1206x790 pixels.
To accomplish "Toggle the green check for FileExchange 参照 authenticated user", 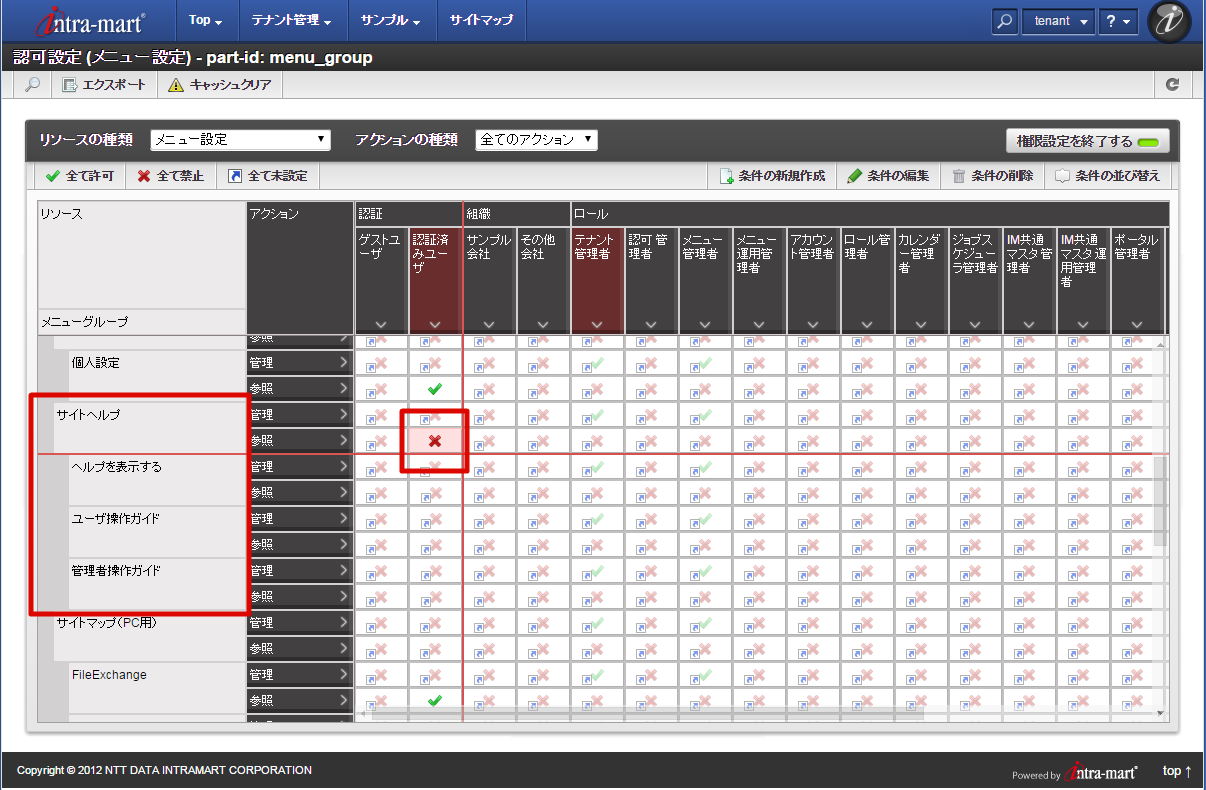I will click(x=435, y=701).
